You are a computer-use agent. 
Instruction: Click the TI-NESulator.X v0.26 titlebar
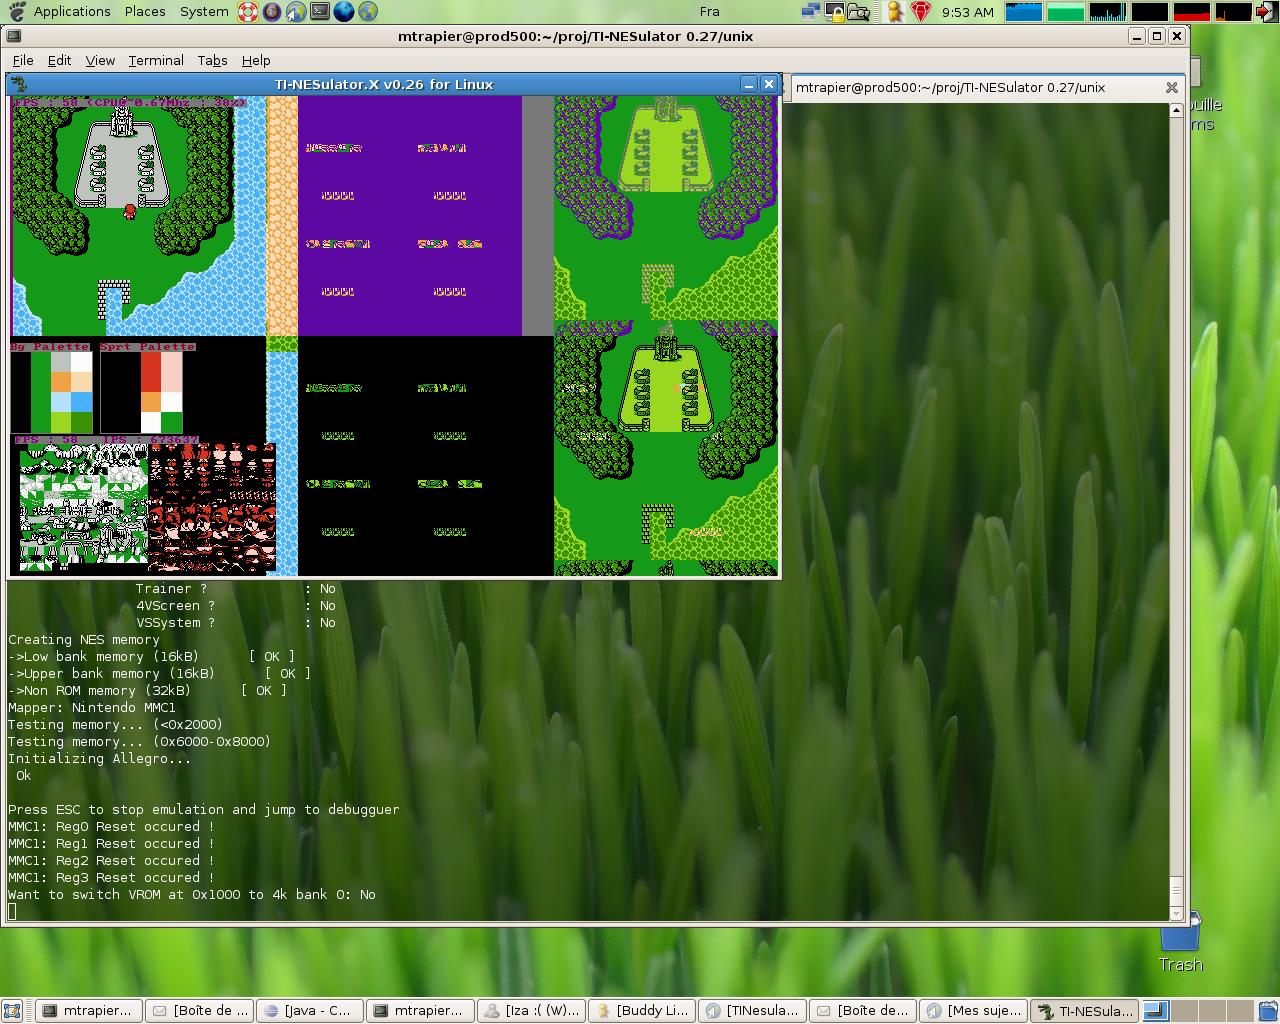click(x=384, y=85)
